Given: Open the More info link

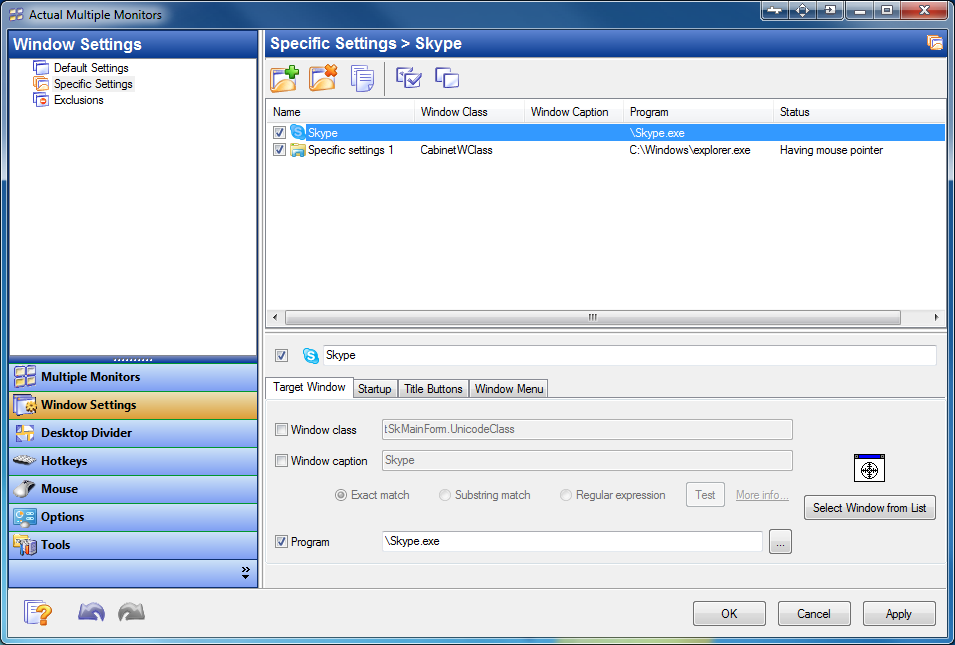Looking at the screenshot, I should [x=762, y=495].
